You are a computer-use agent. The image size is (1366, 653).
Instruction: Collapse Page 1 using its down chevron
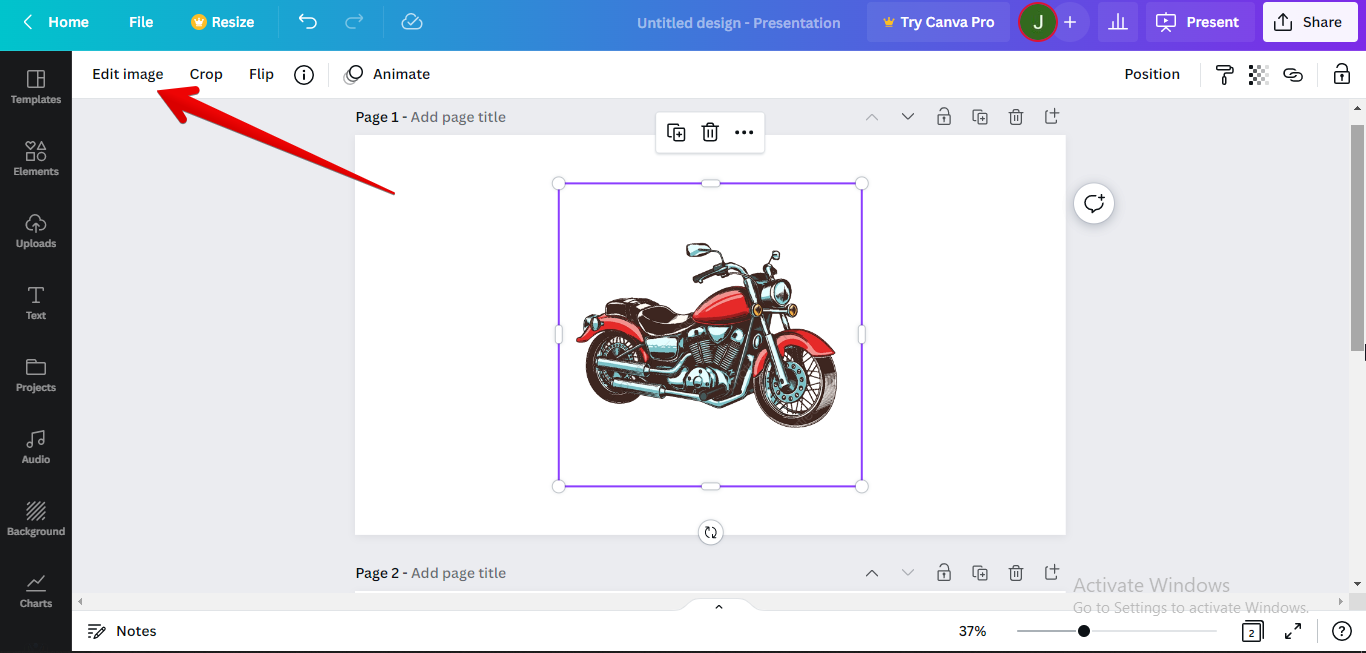(x=908, y=116)
